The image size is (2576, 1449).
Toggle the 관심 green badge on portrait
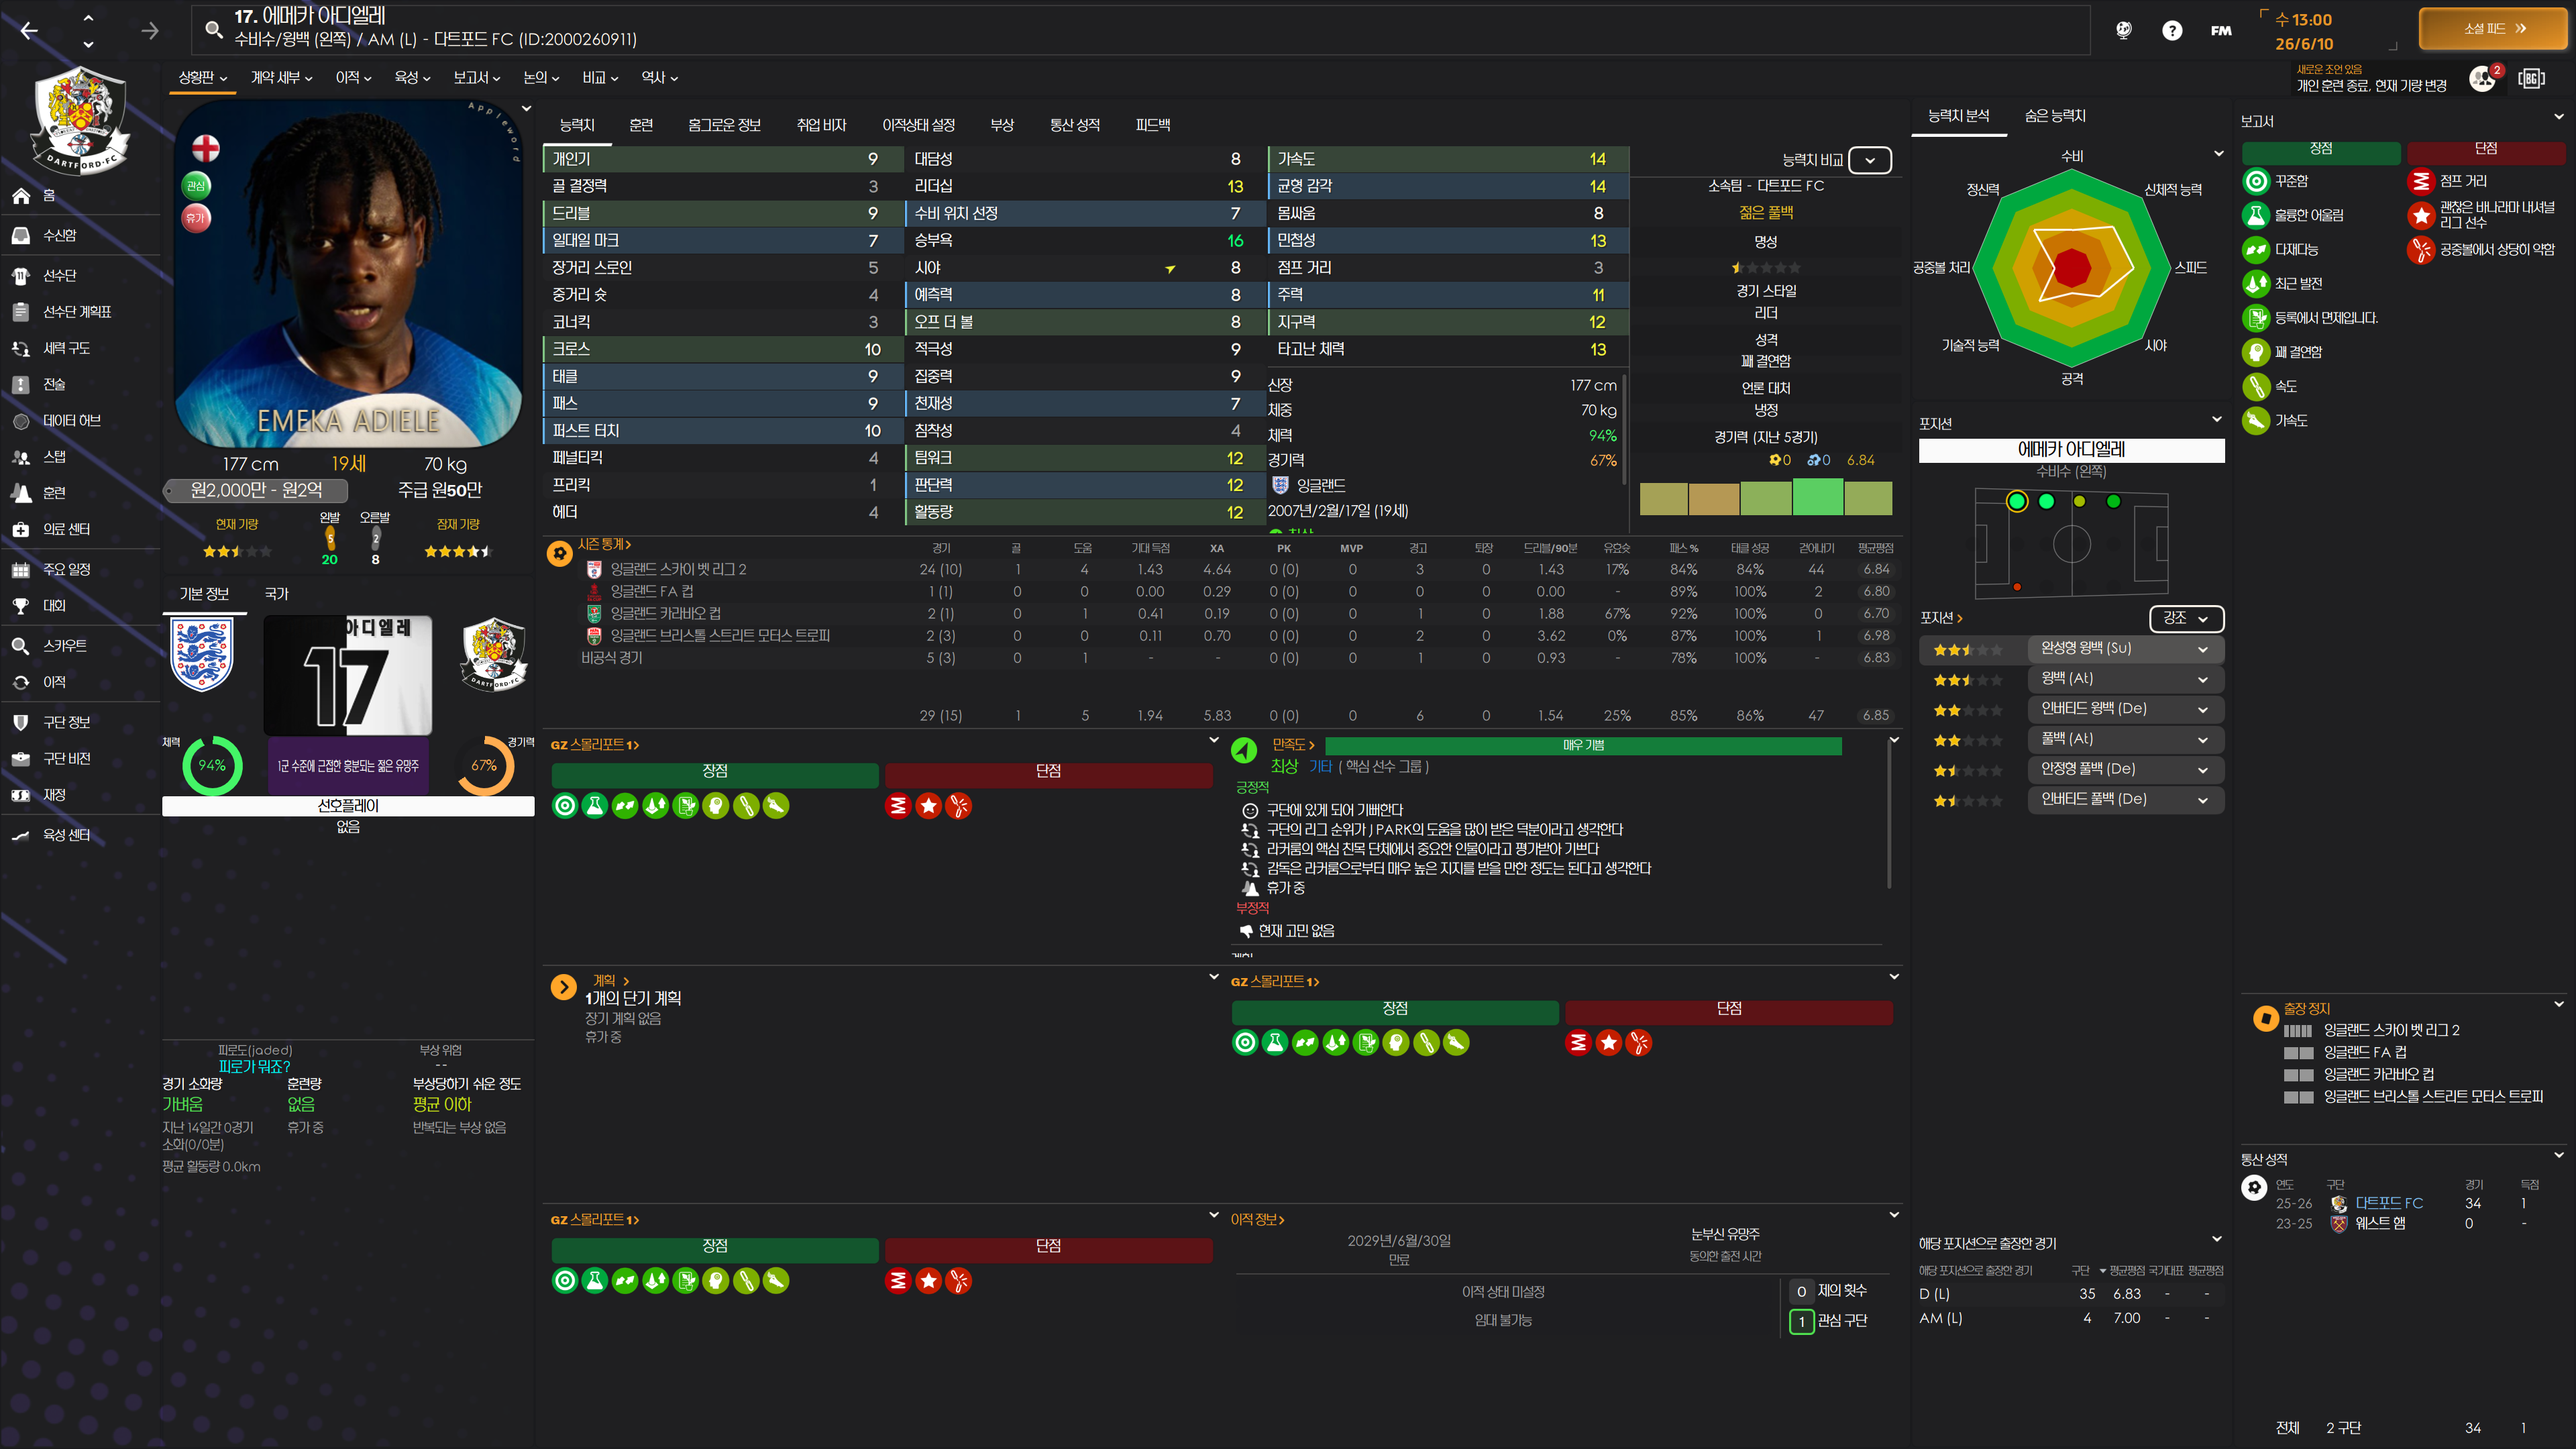pyautogui.click(x=196, y=185)
